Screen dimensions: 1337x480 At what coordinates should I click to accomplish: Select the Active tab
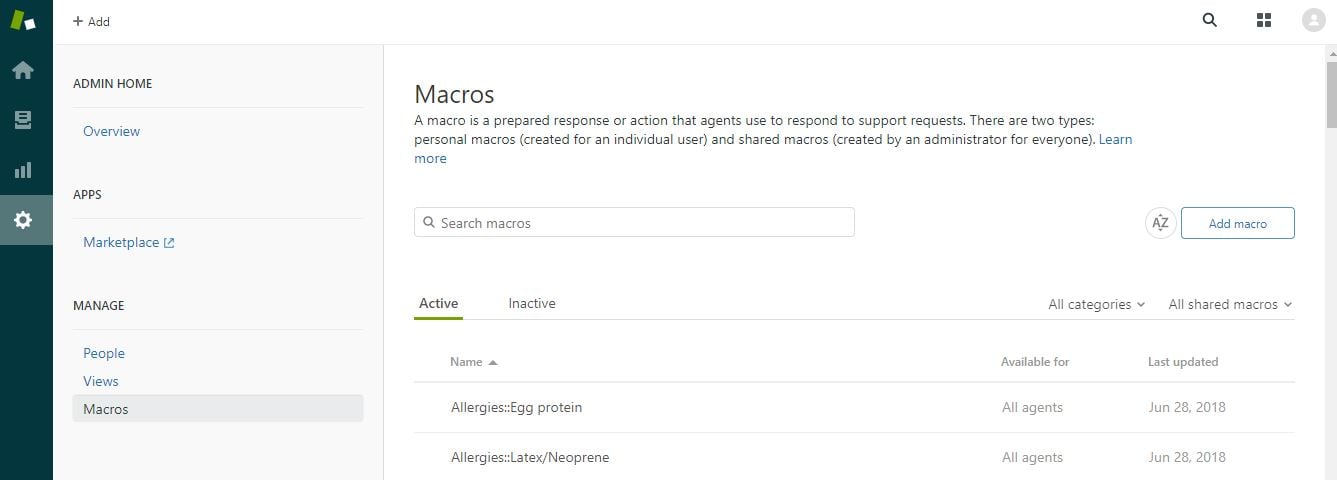pyautogui.click(x=438, y=303)
